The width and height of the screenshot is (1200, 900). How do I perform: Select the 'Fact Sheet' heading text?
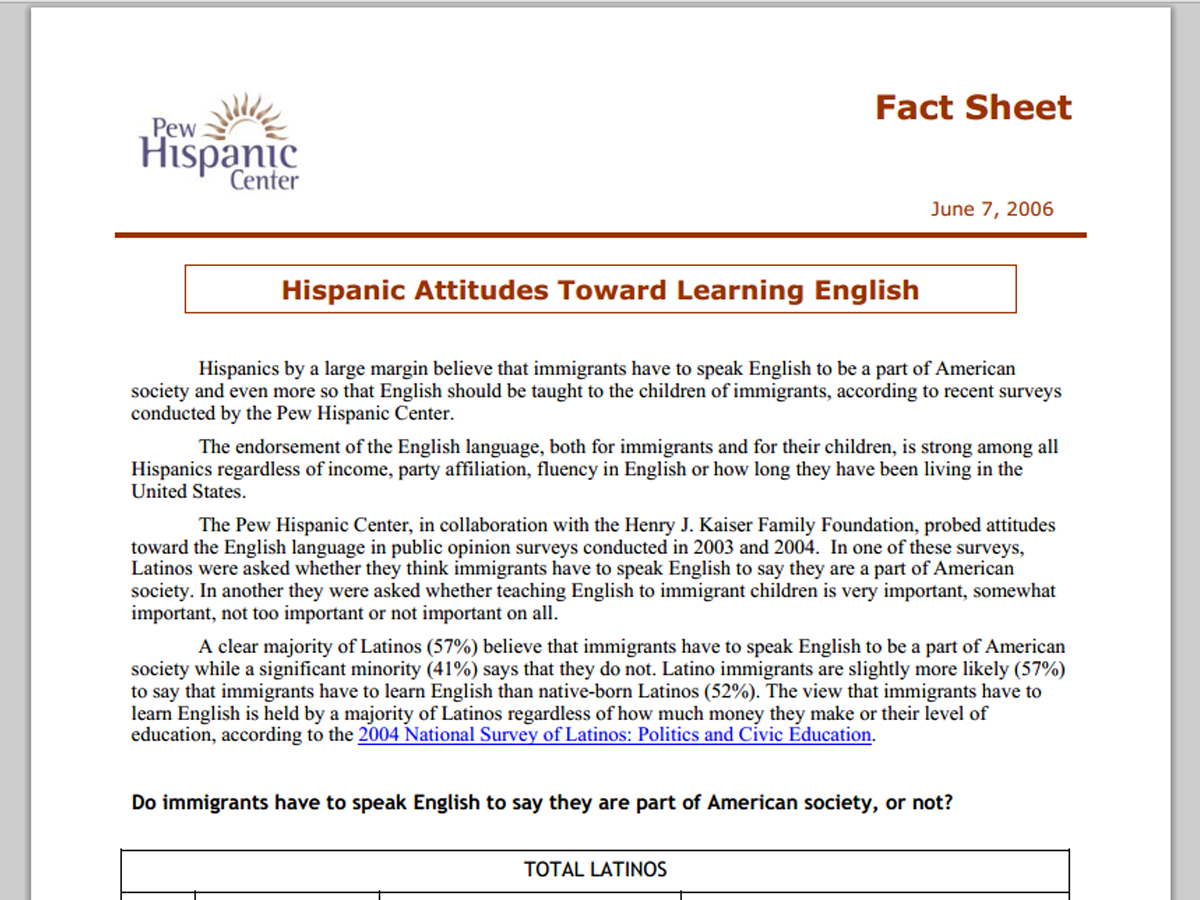click(x=973, y=107)
